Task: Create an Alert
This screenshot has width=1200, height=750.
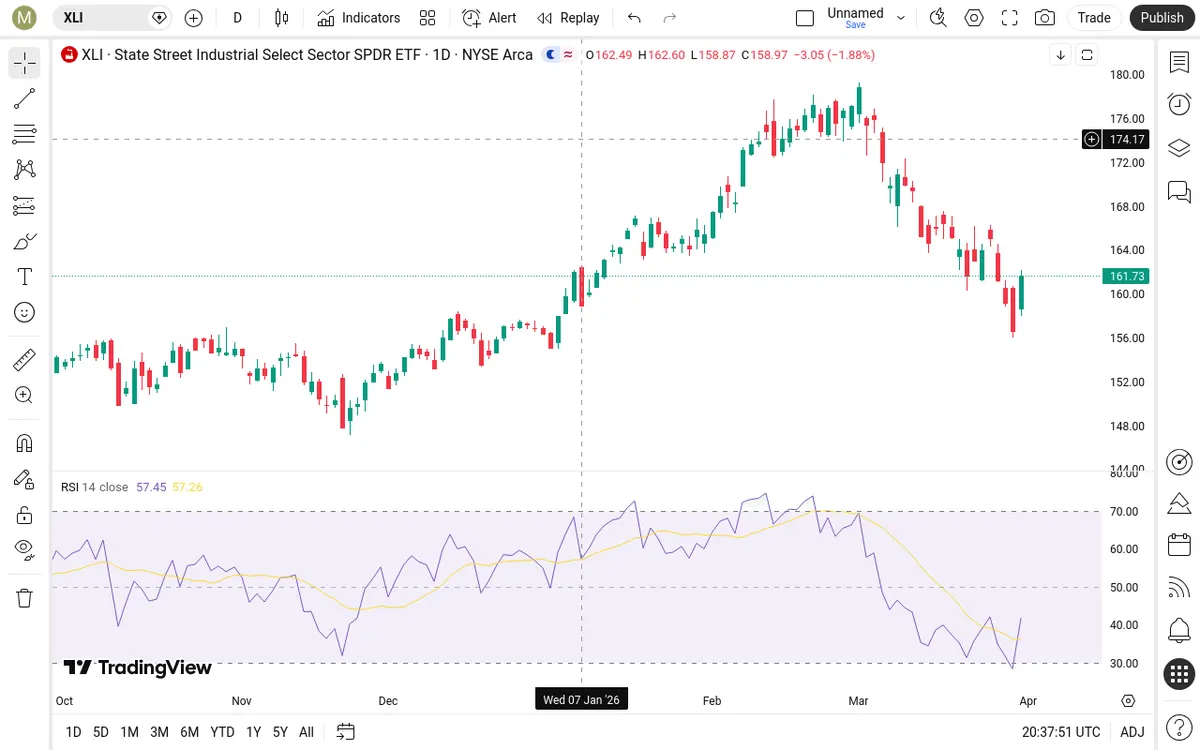Action: pyautogui.click(x=489, y=18)
